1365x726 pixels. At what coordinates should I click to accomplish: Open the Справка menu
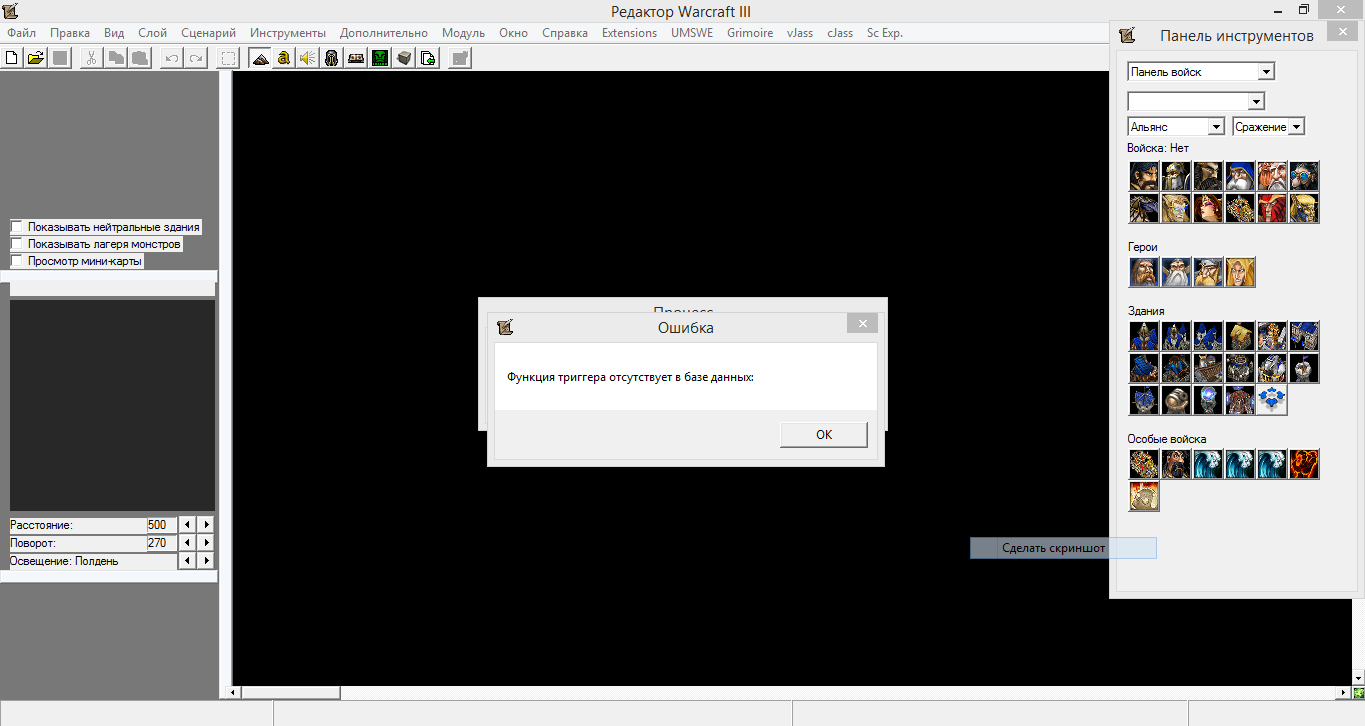565,33
